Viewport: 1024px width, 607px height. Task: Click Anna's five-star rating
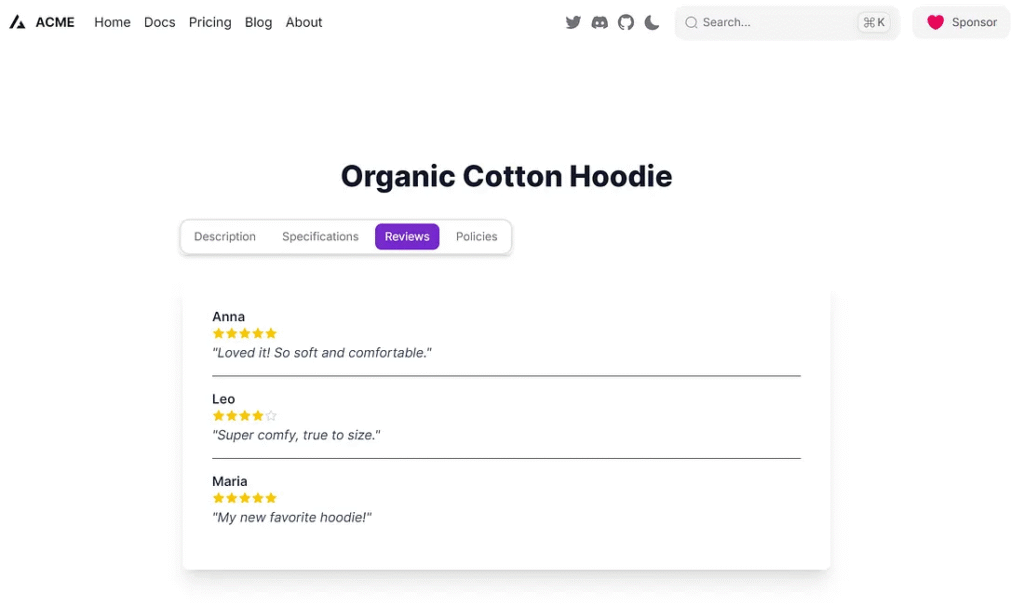click(x=244, y=334)
